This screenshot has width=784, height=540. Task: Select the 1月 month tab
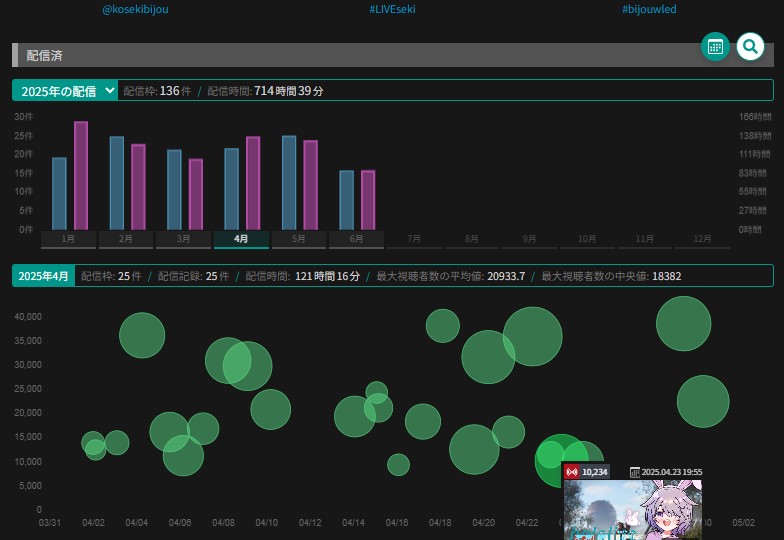click(68, 239)
